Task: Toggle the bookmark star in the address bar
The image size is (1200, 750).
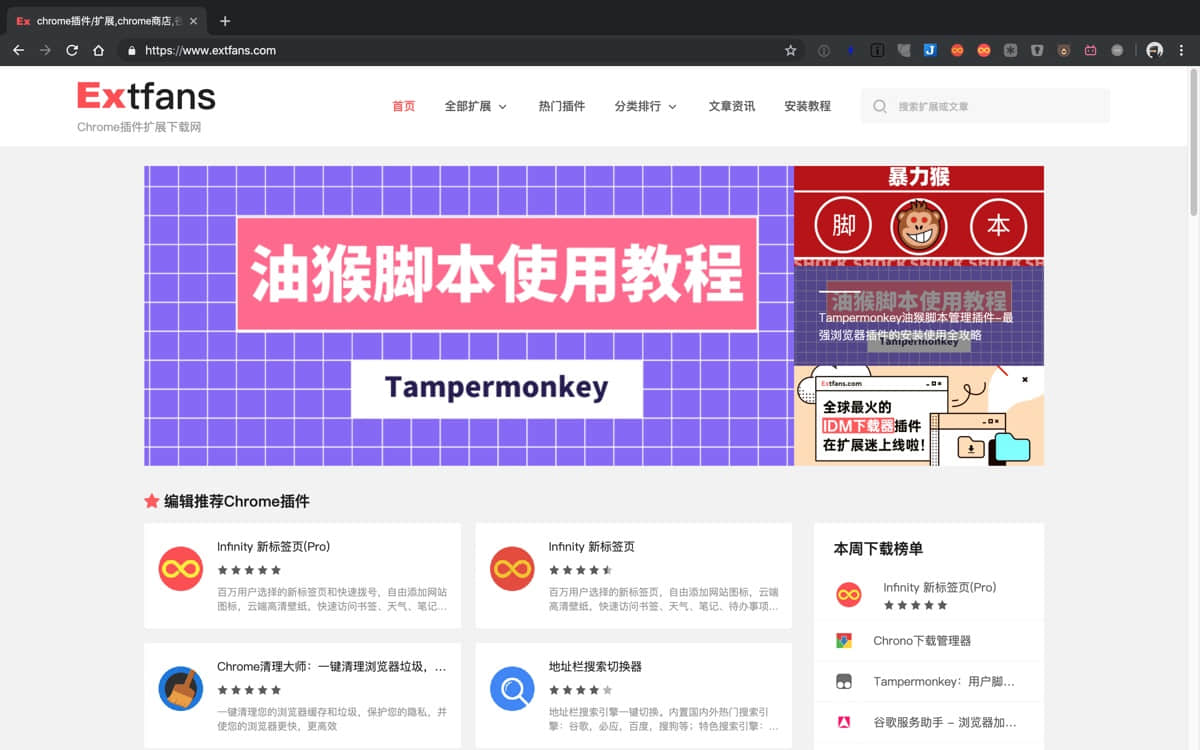Action: tap(790, 50)
